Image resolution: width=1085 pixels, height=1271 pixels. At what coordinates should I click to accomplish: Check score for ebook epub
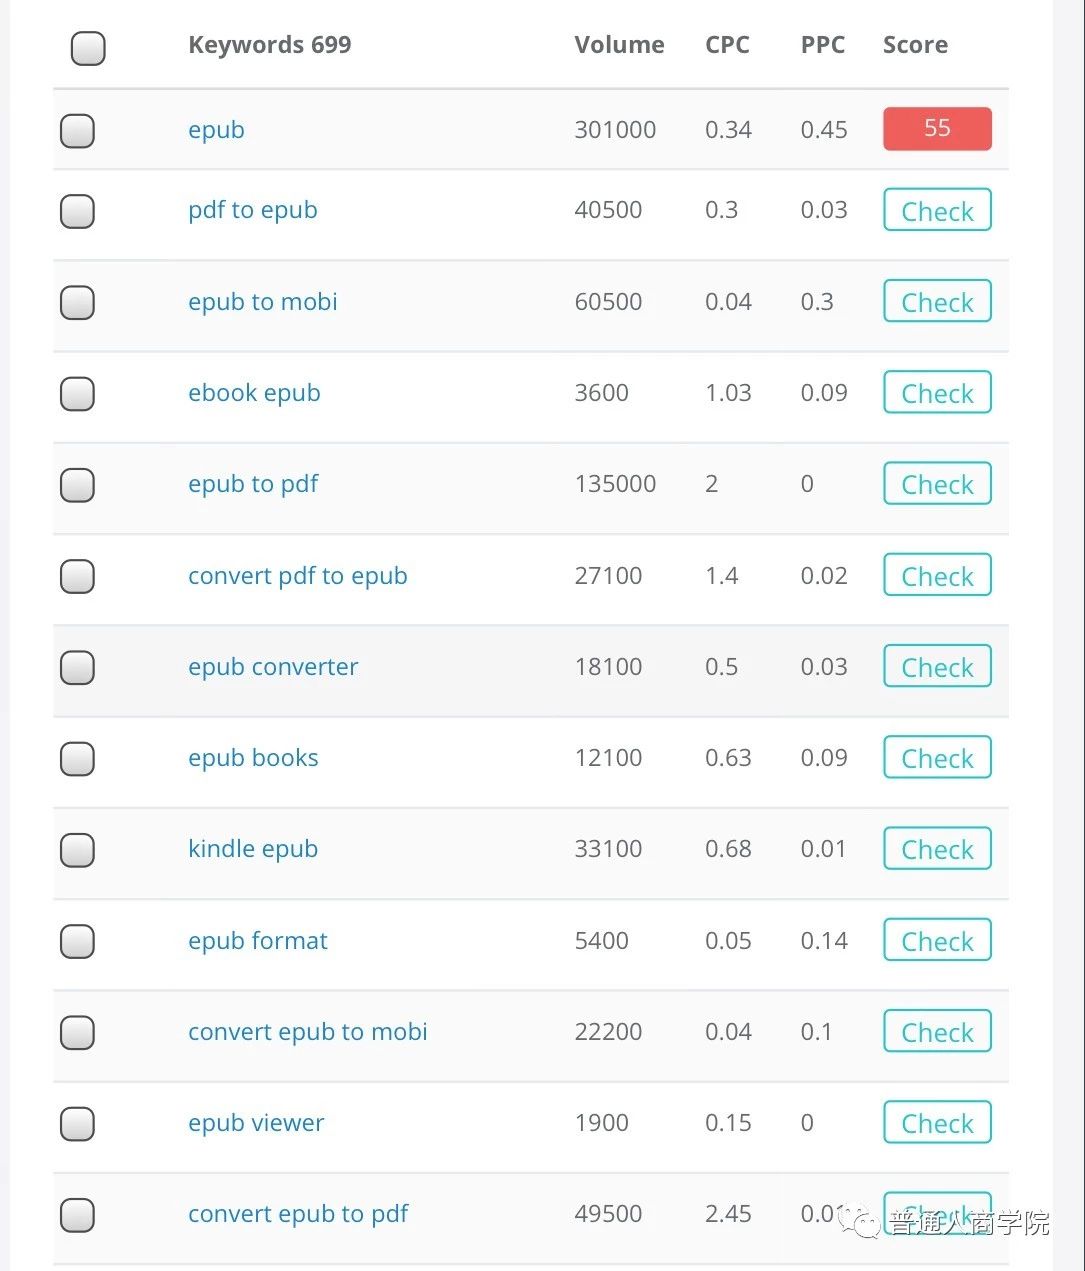(x=937, y=393)
